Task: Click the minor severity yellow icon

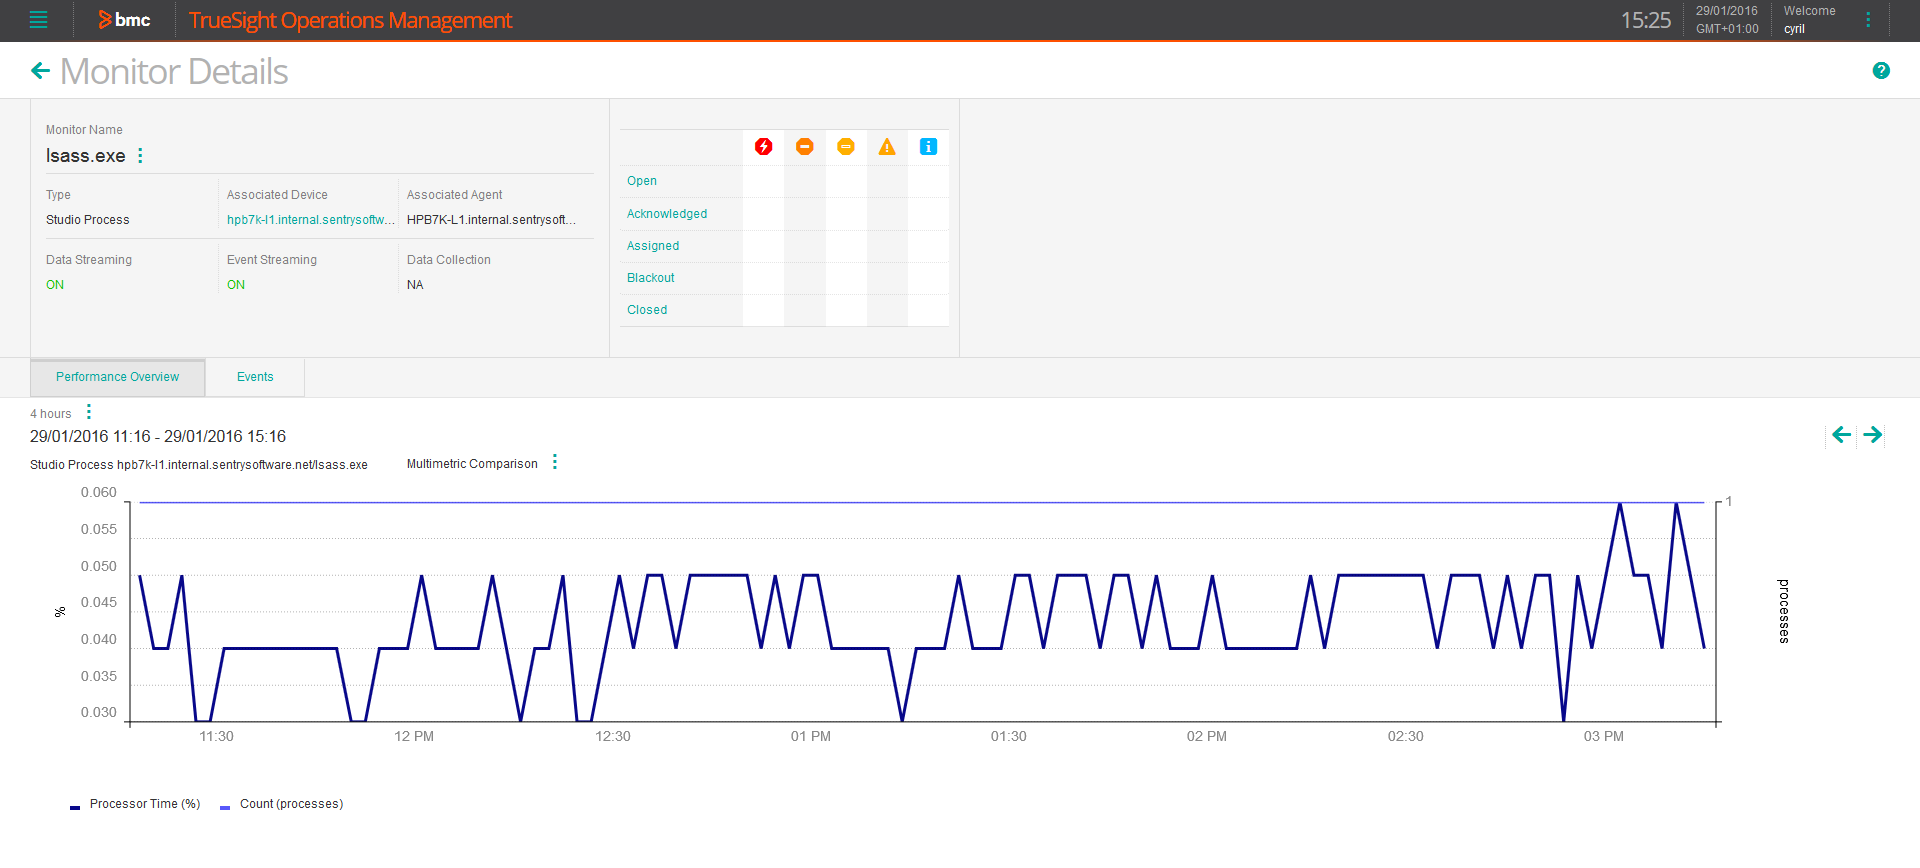Action: (x=846, y=147)
